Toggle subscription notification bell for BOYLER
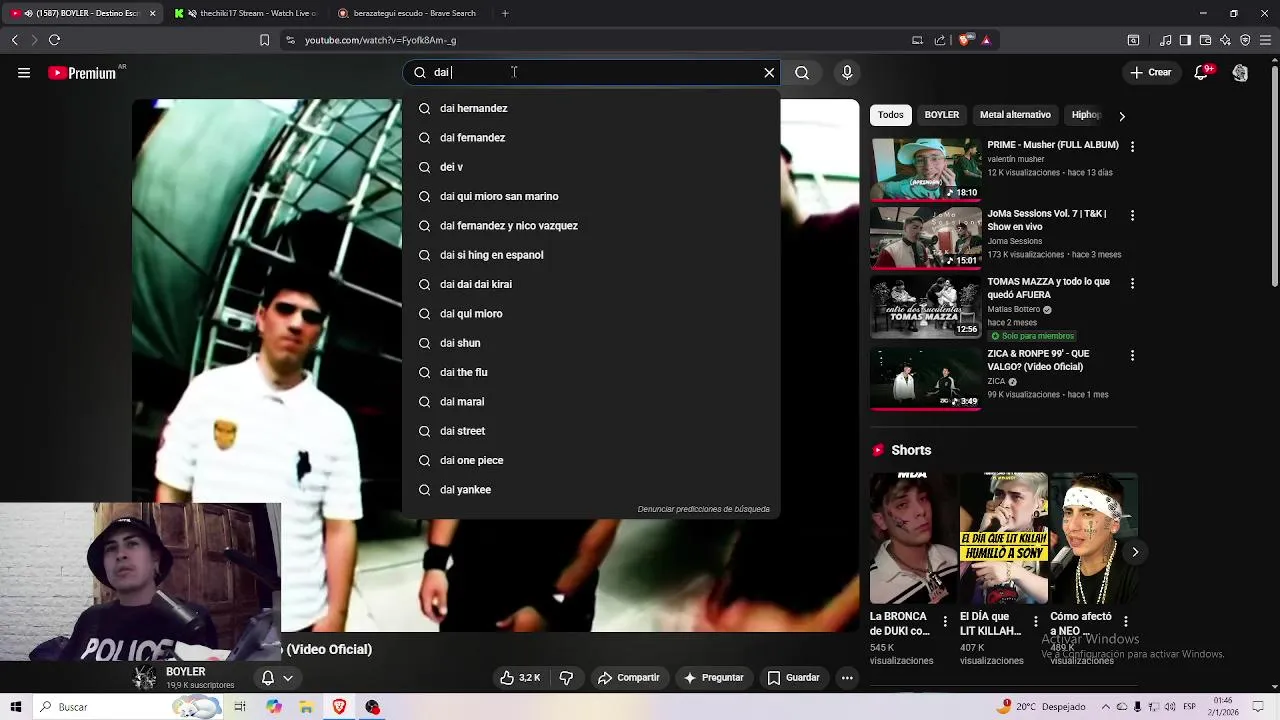 coord(276,678)
